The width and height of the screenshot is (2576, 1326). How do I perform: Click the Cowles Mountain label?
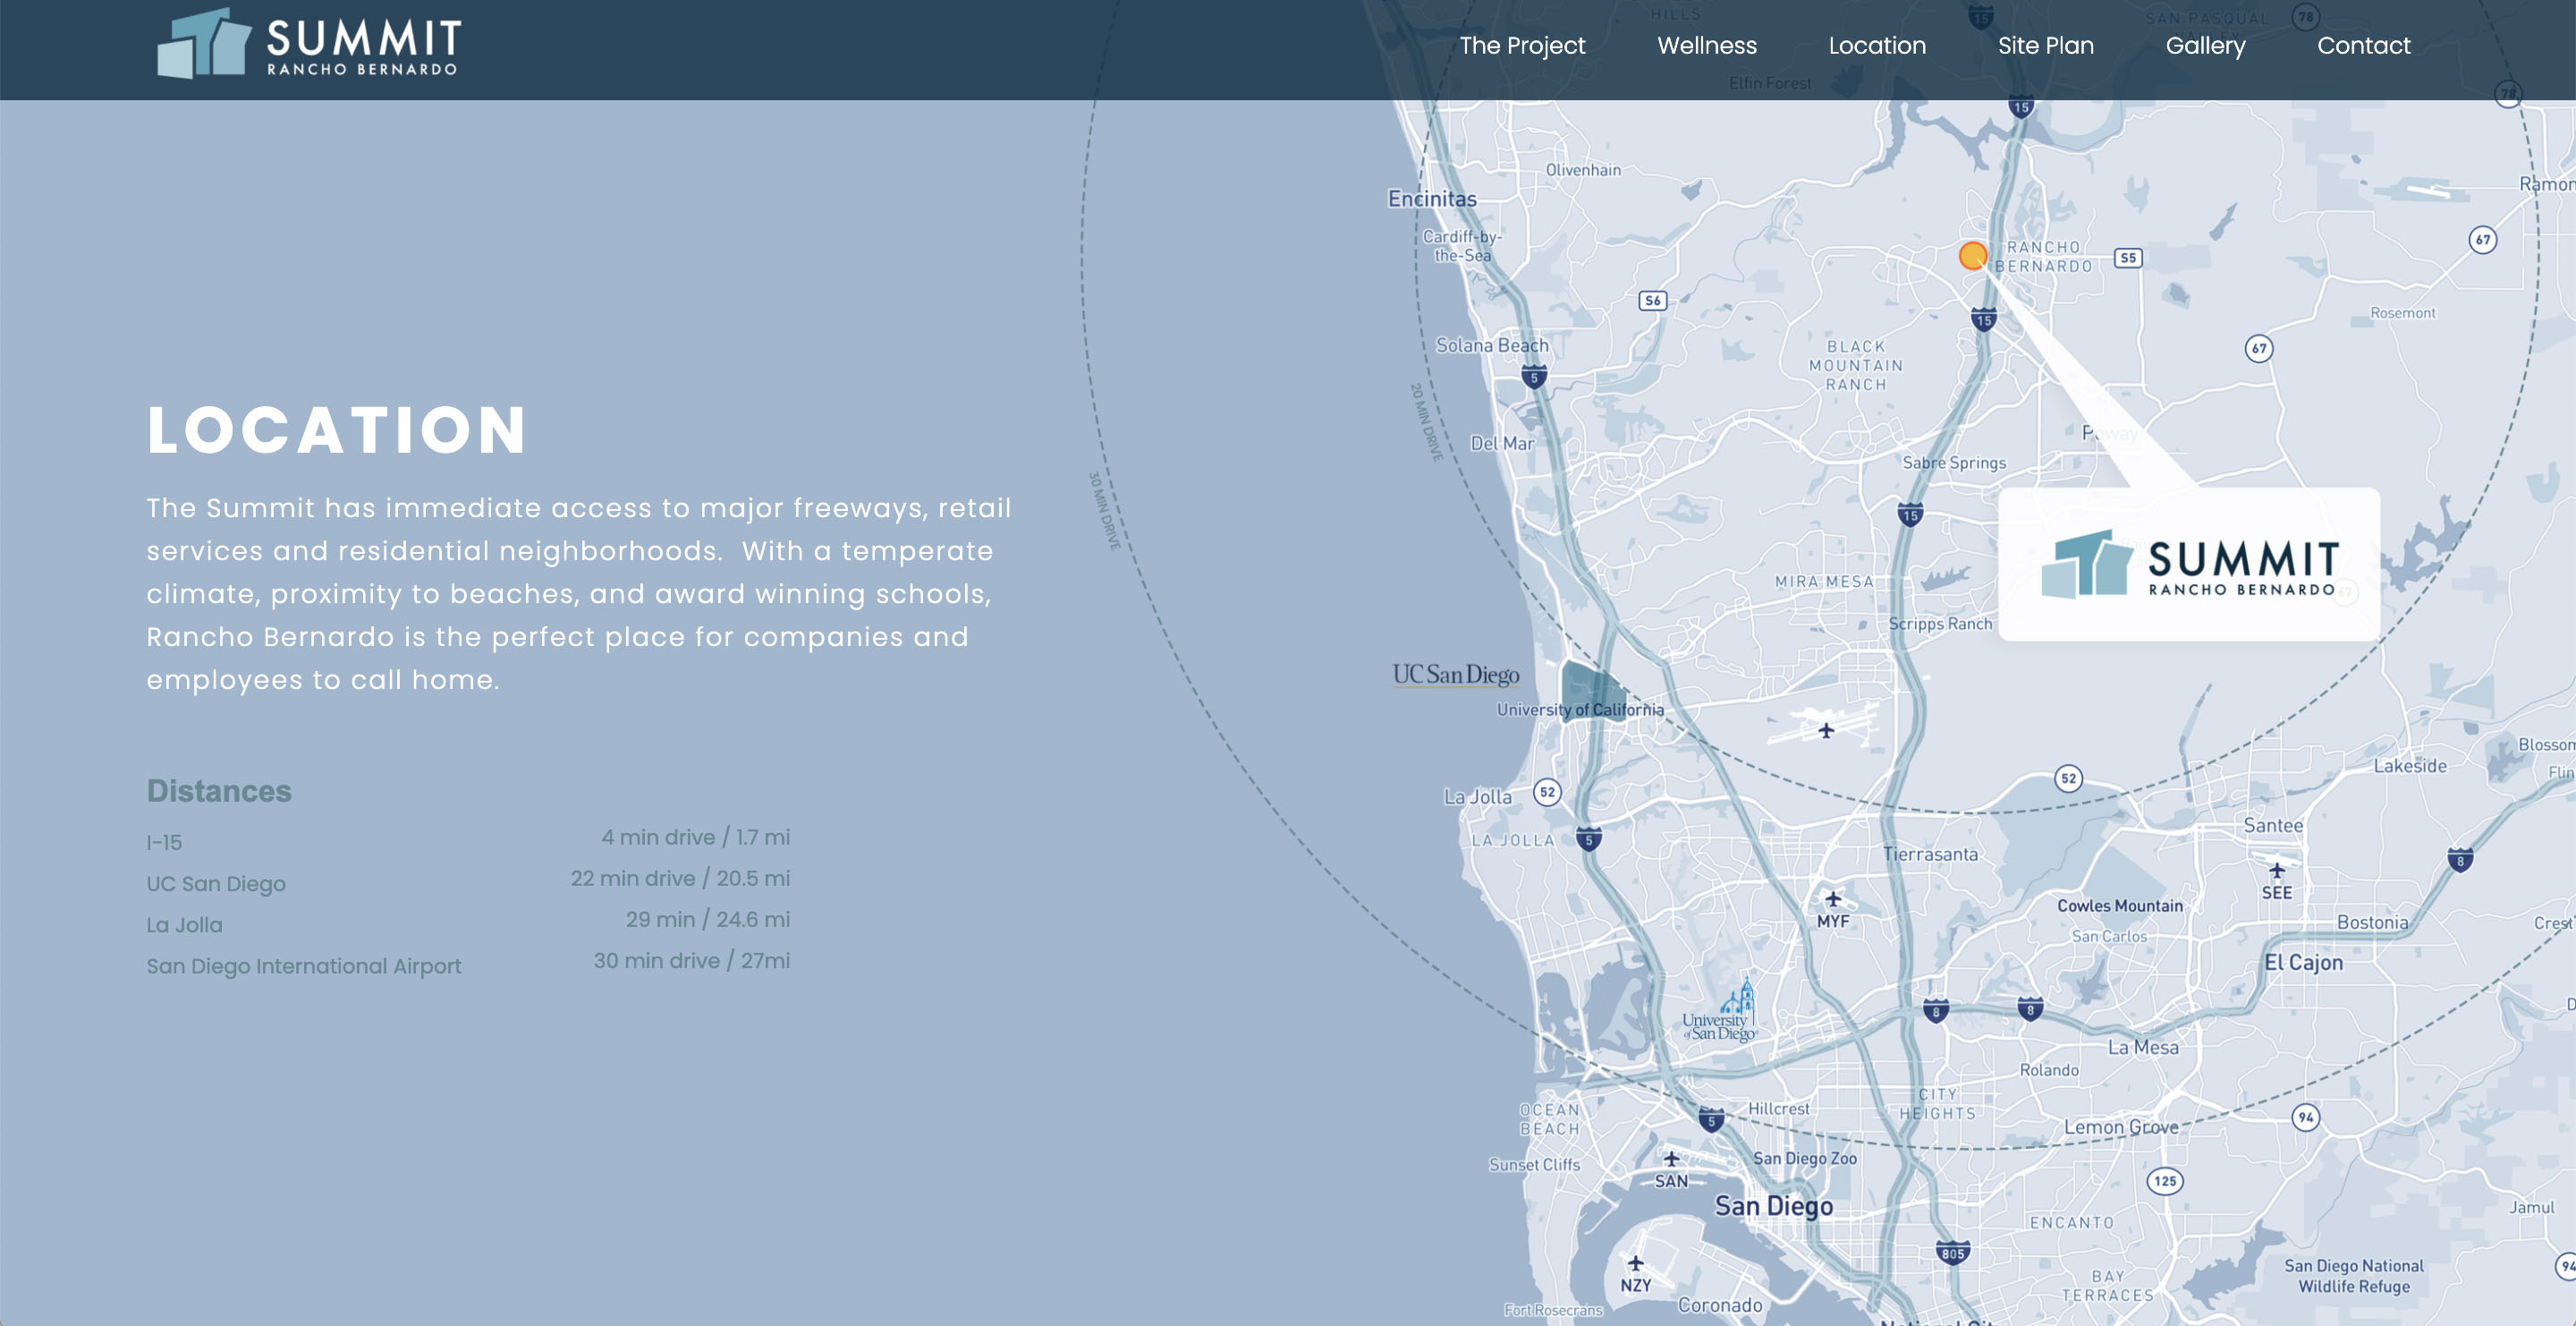(x=2120, y=905)
